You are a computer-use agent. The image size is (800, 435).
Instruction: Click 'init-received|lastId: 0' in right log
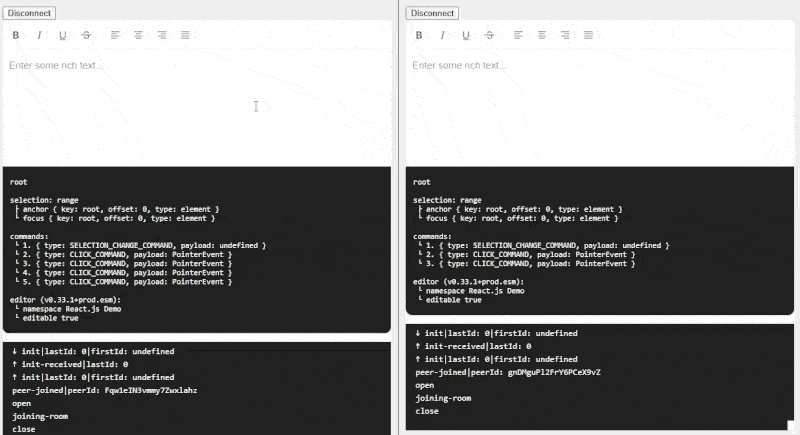pos(473,346)
